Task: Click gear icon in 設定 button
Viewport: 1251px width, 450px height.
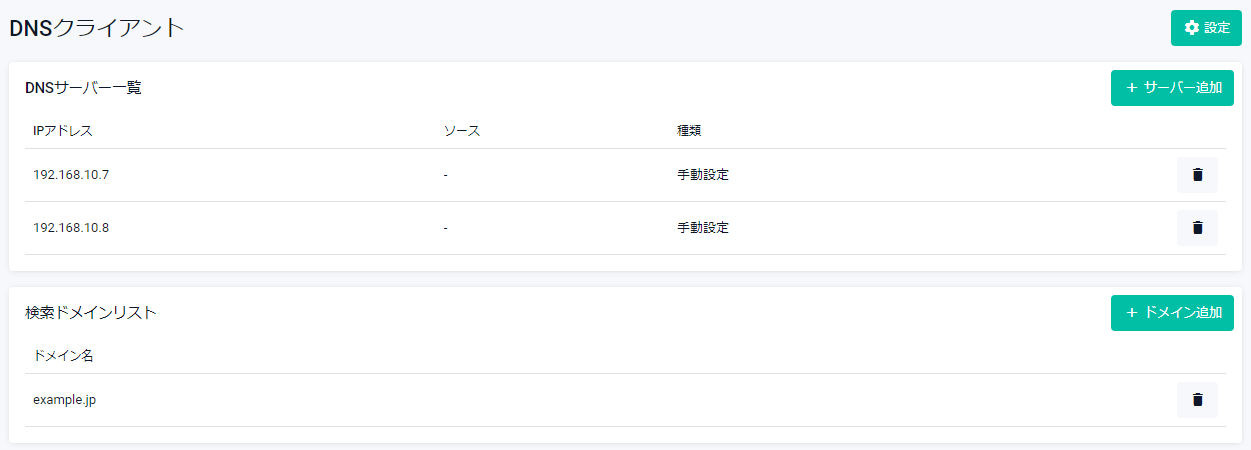Action: (1191, 28)
